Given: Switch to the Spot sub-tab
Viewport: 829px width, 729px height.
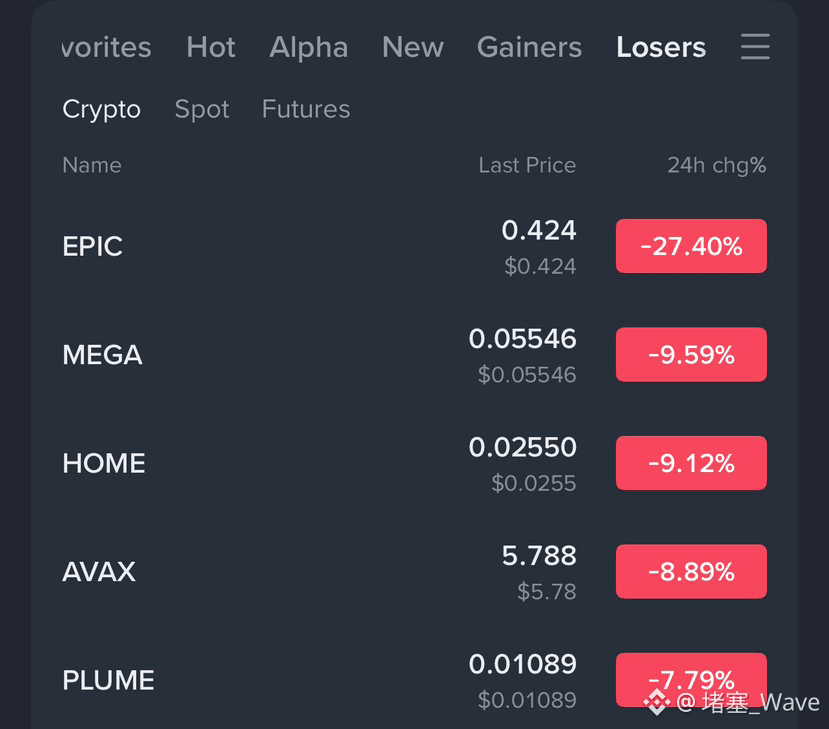Looking at the screenshot, I should (202, 109).
